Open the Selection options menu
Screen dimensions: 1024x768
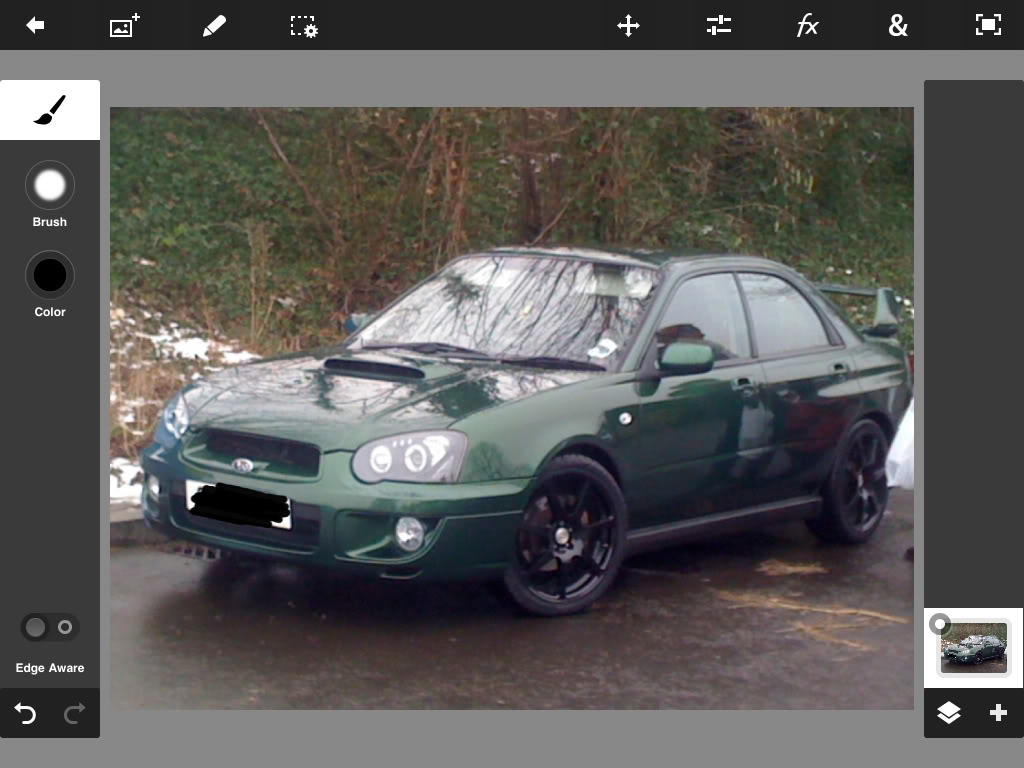point(304,26)
